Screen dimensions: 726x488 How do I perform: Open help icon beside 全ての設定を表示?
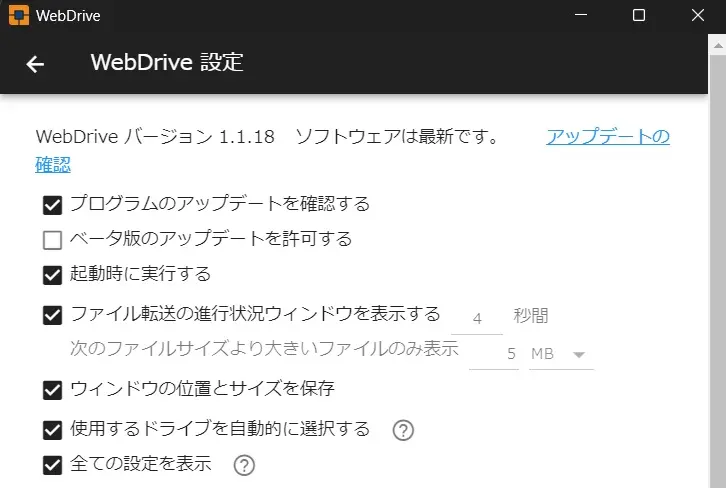click(244, 465)
